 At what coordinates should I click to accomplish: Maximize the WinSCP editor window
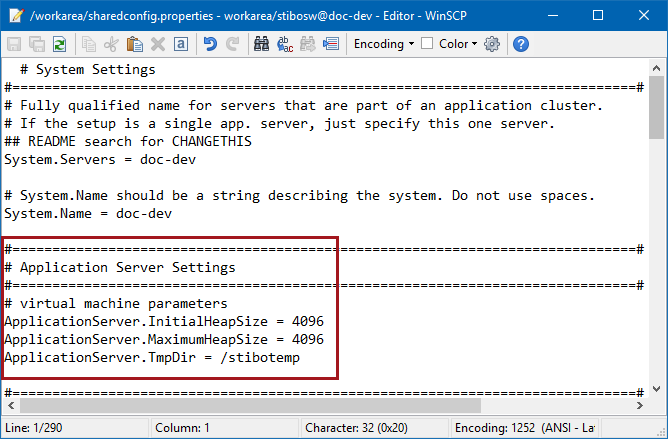click(598, 16)
